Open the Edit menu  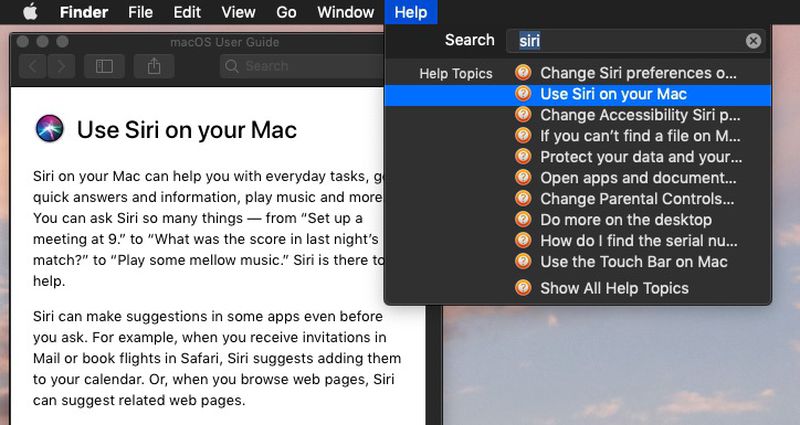pos(187,12)
